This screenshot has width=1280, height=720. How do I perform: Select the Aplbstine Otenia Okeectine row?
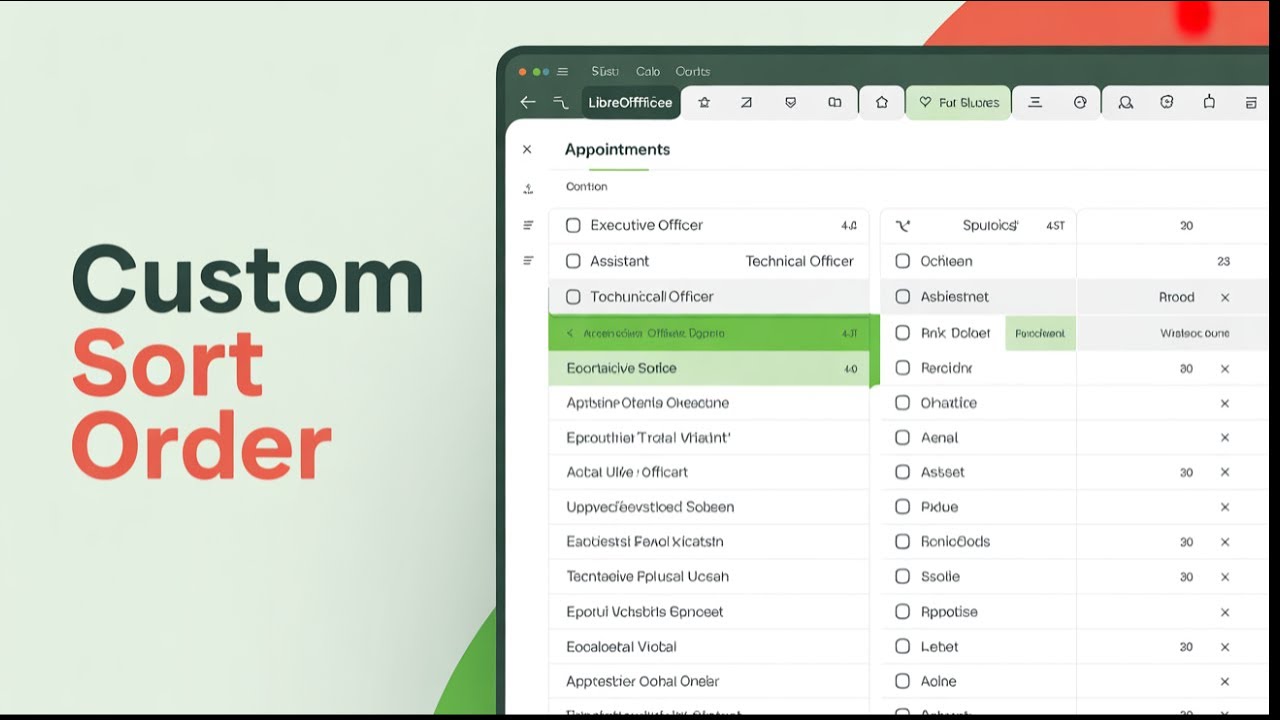[709, 403]
